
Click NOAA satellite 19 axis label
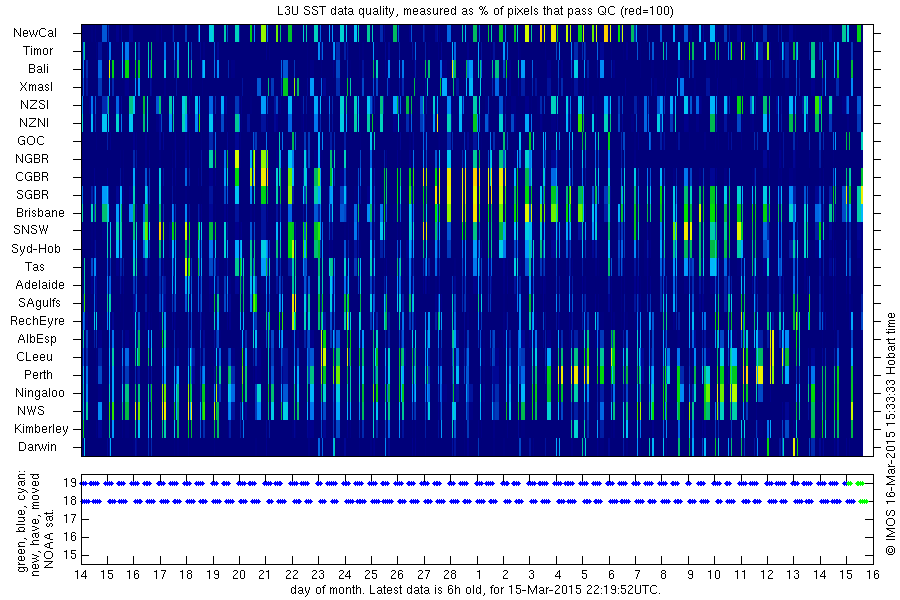point(70,483)
